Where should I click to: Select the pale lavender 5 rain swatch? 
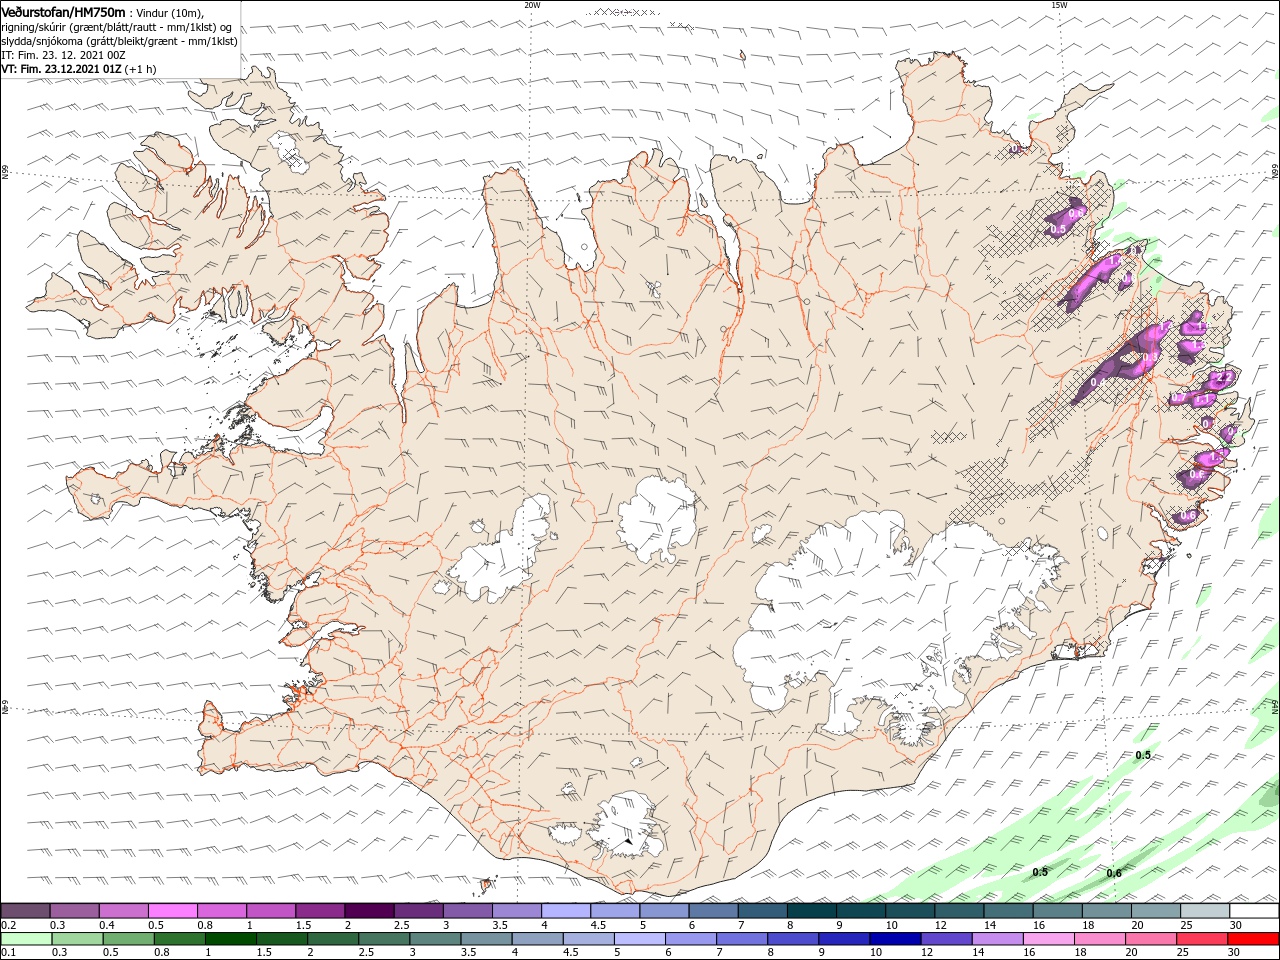pyautogui.click(x=639, y=939)
